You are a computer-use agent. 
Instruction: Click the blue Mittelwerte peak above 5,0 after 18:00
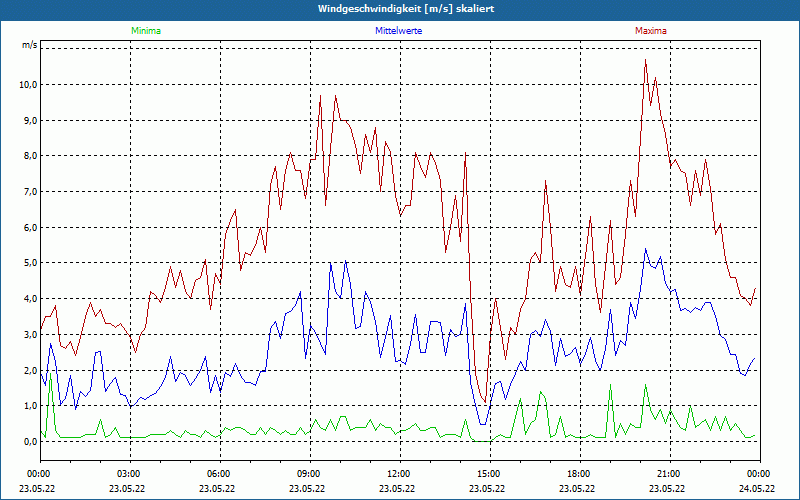coord(645,249)
